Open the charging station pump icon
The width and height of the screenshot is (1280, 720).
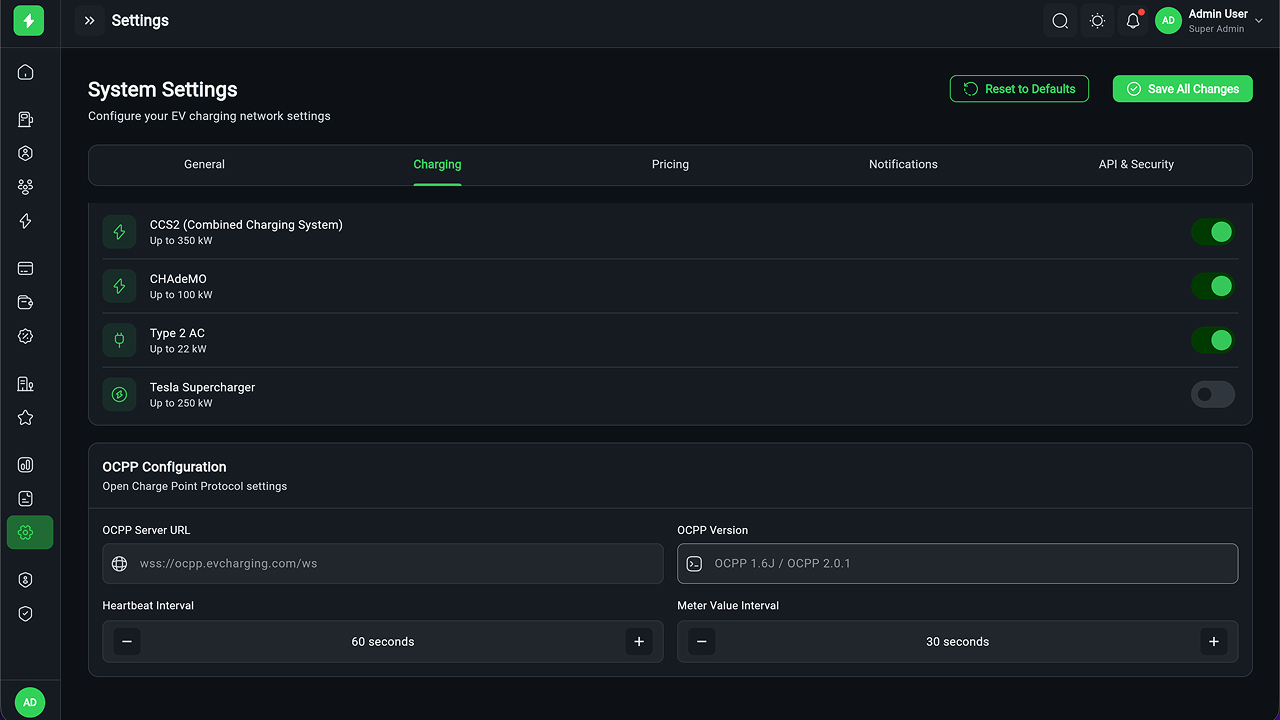coord(26,120)
